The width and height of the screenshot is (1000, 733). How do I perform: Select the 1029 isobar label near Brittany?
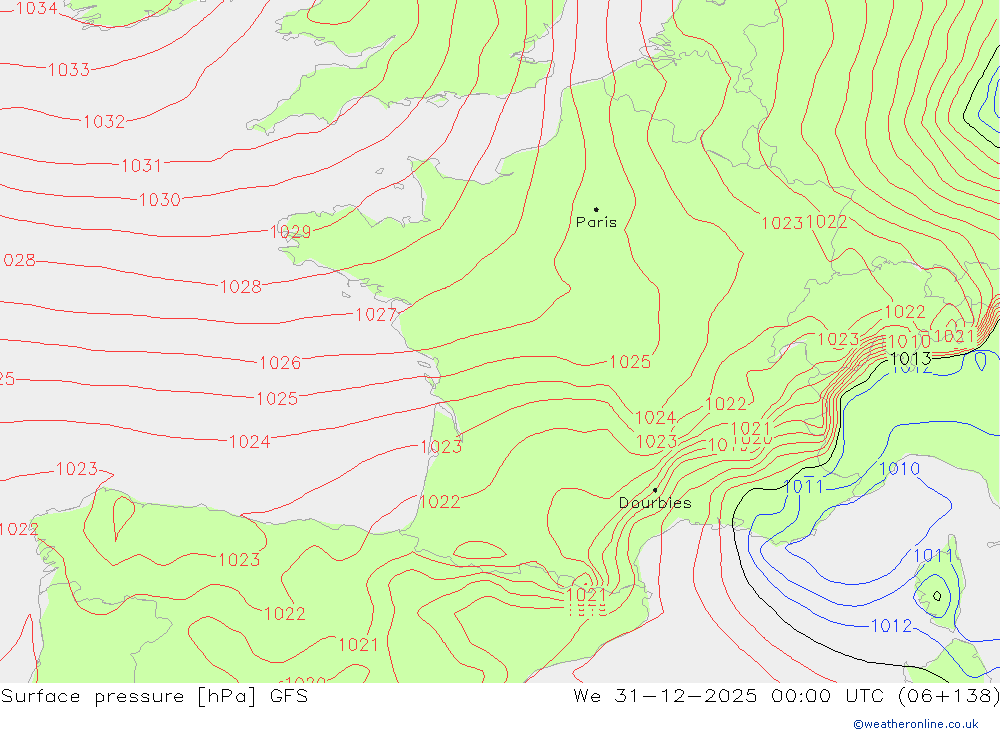[290, 232]
